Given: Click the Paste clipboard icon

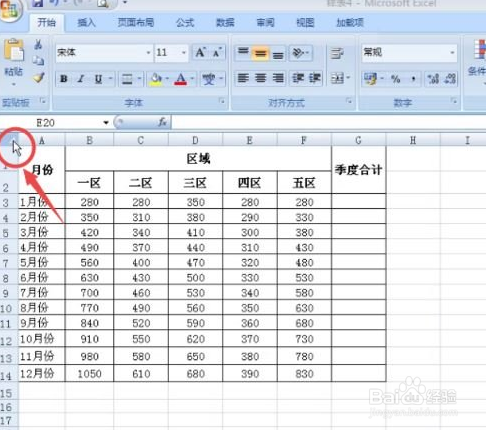Looking at the screenshot, I should 14,50.
